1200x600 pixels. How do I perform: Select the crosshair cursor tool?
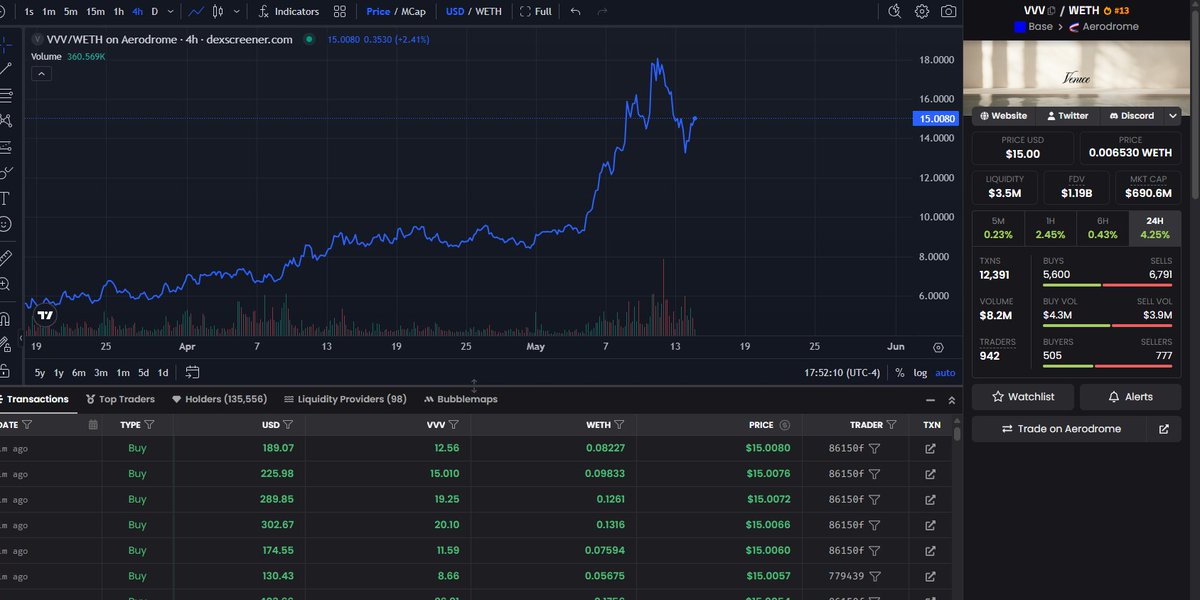point(6,45)
